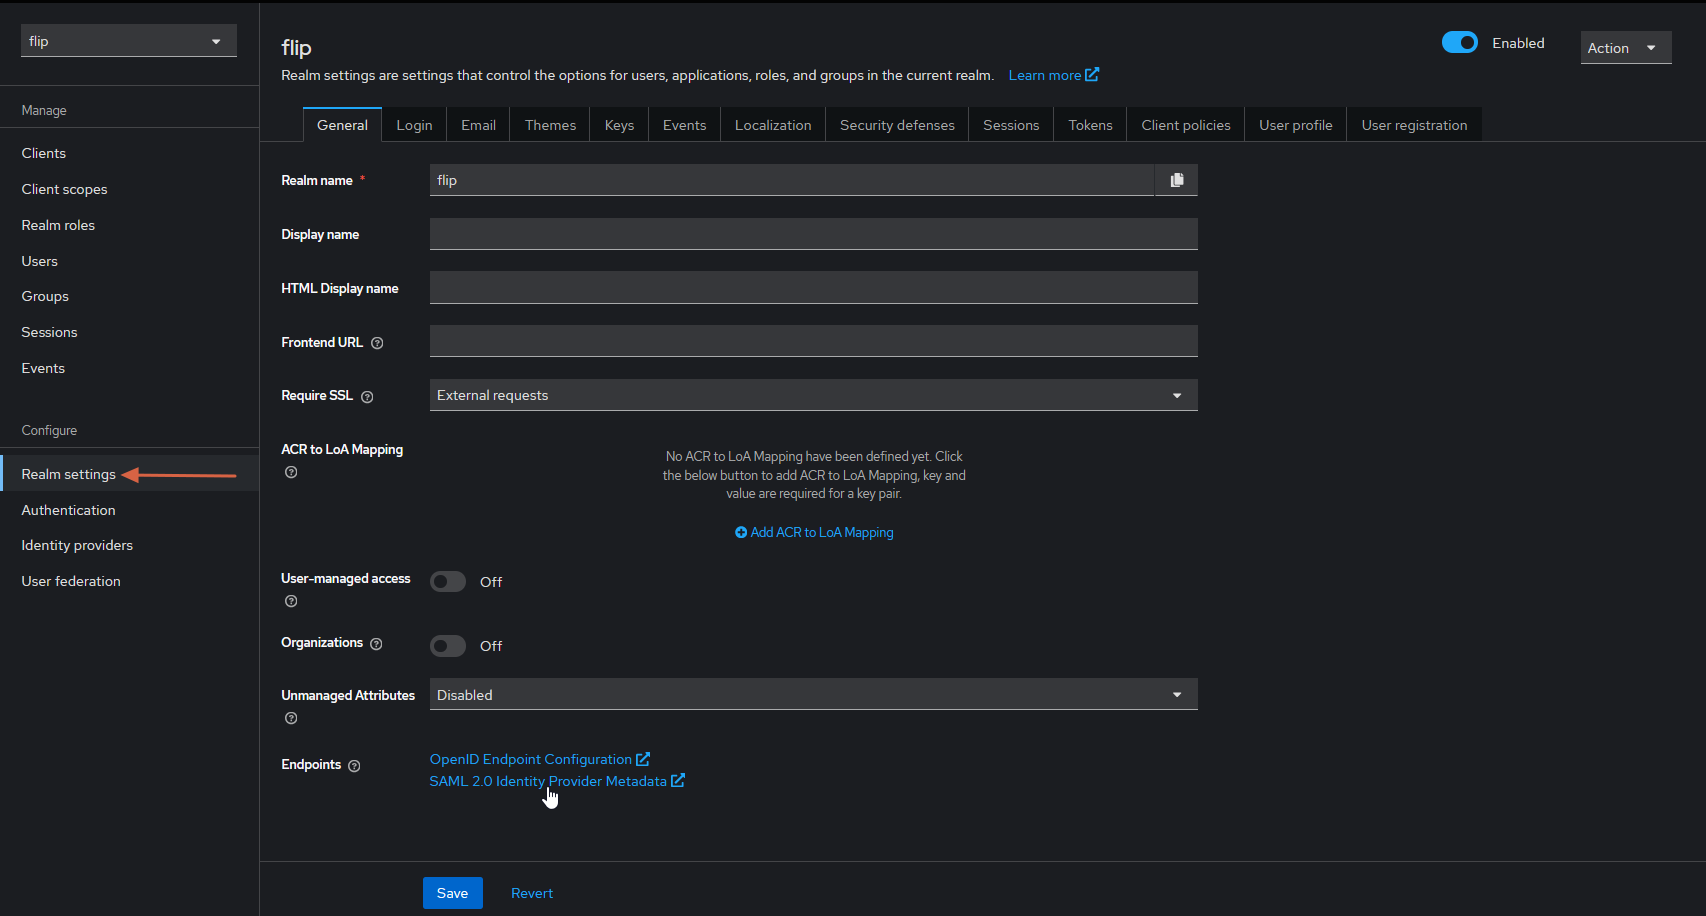
Task: Show help for Organizations
Action: (376, 644)
